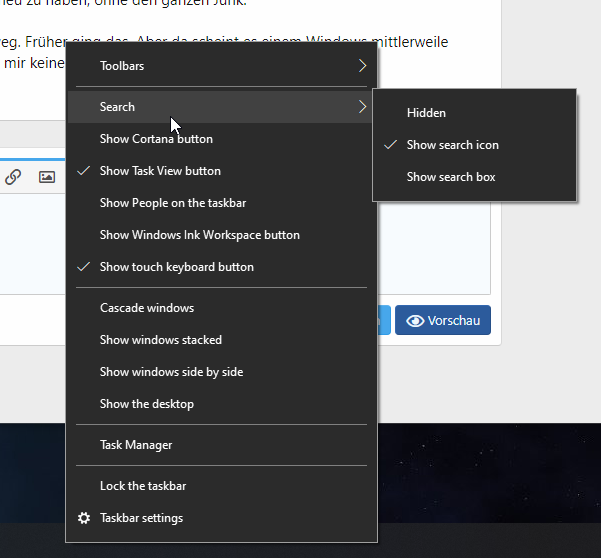601x558 pixels.
Task: Click the insert link icon in editor
Action: (x=13, y=177)
